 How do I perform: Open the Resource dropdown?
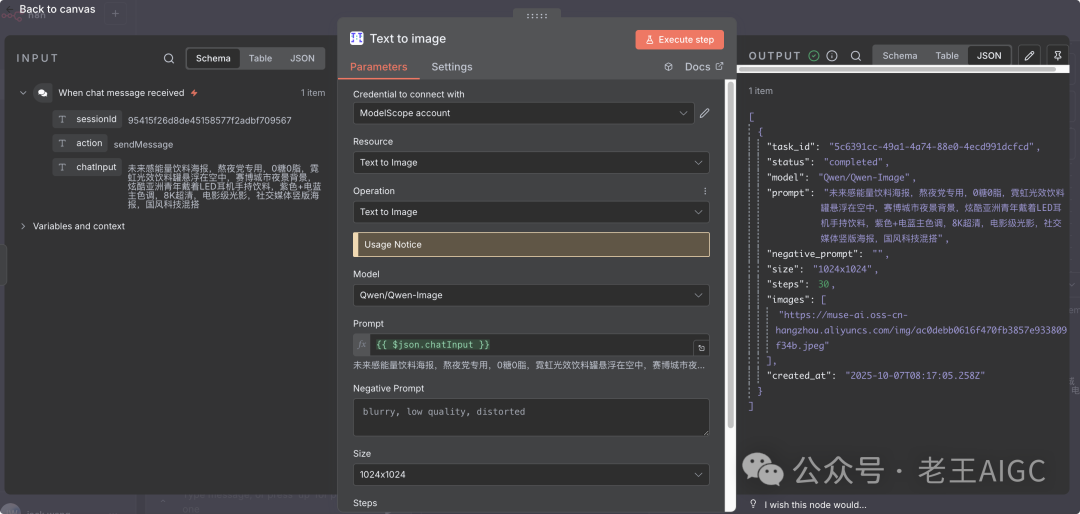tap(531, 163)
